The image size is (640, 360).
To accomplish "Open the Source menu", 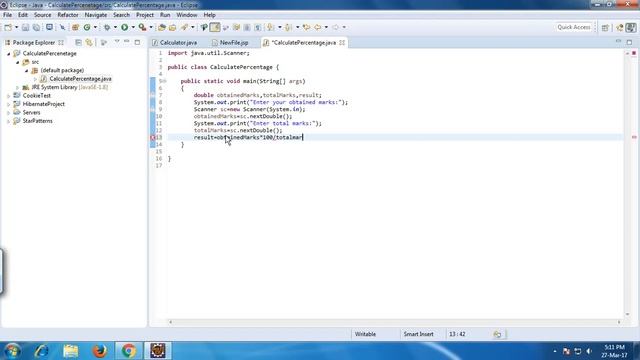I will (42, 15).
